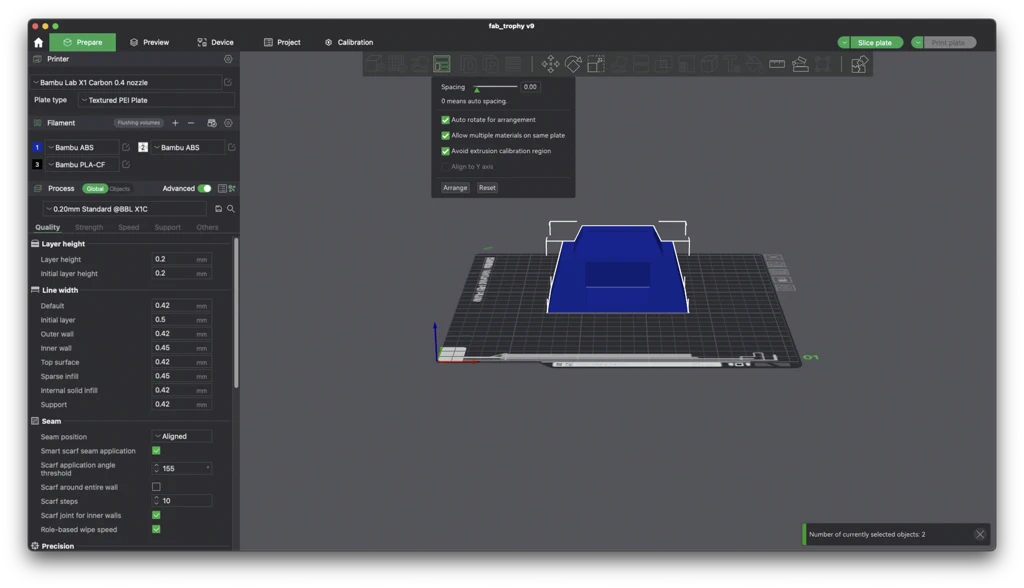Switch to the Device tab
The width and height of the screenshot is (1024, 588).
[216, 42]
